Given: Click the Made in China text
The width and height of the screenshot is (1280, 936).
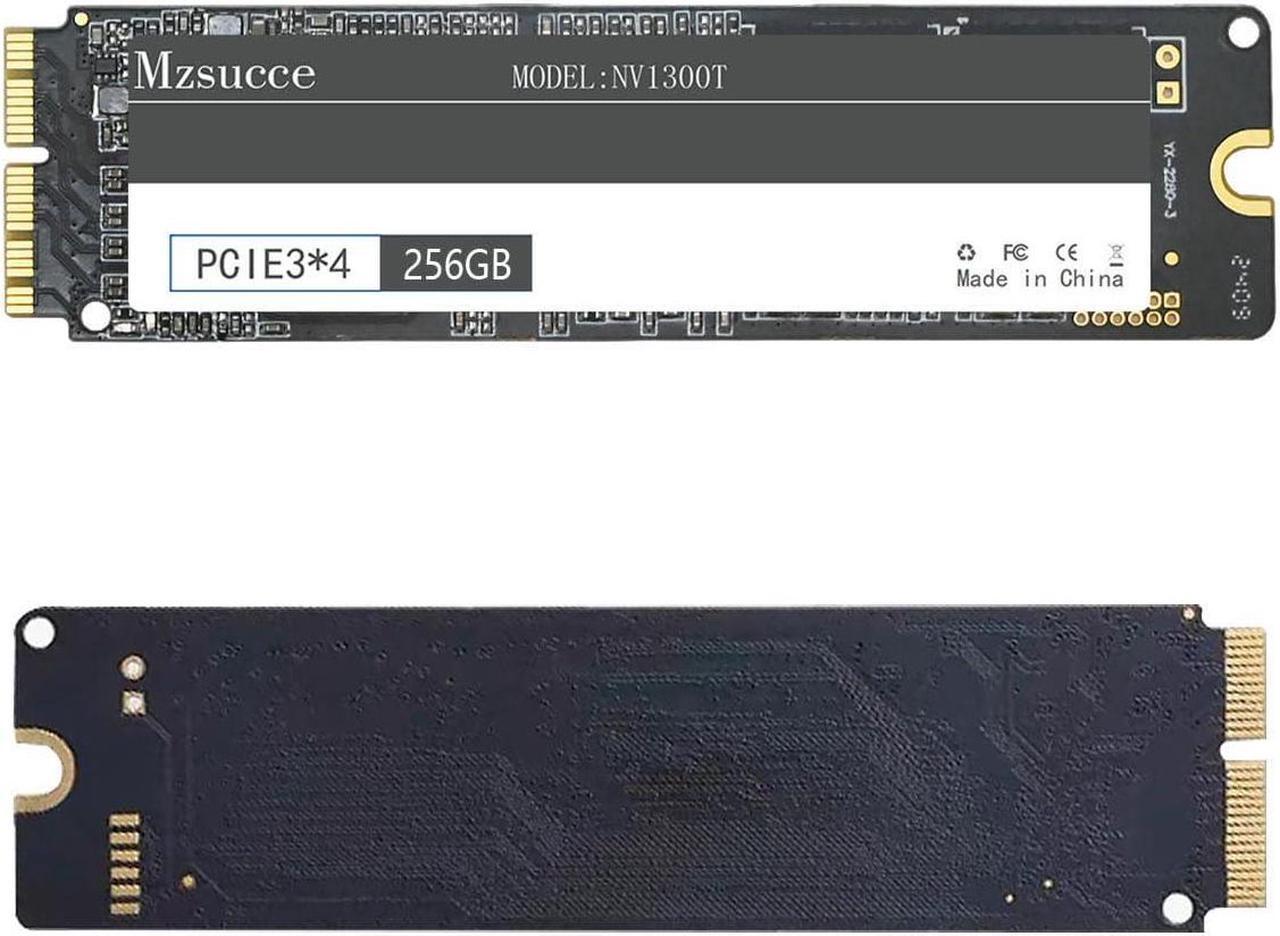Looking at the screenshot, I should [x=1040, y=279].
